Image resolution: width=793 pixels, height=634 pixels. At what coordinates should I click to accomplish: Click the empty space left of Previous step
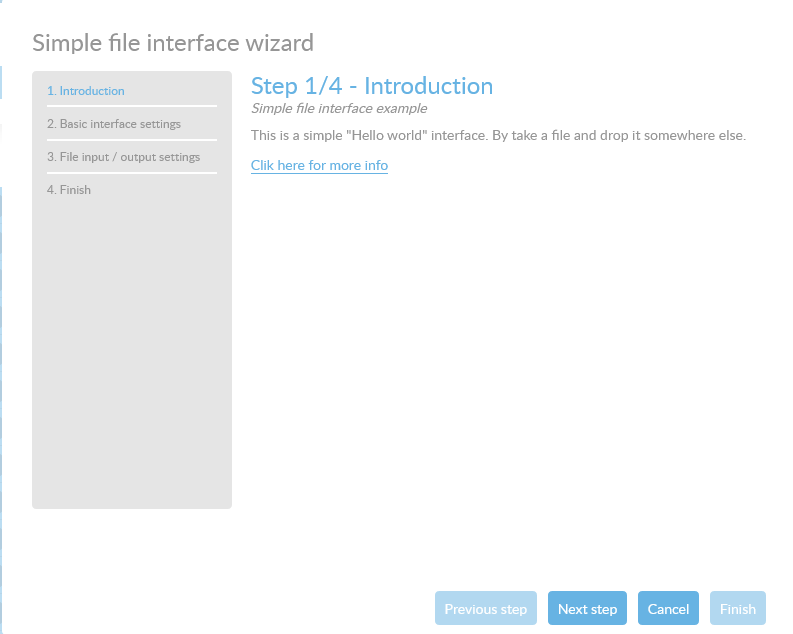(250, 609)
